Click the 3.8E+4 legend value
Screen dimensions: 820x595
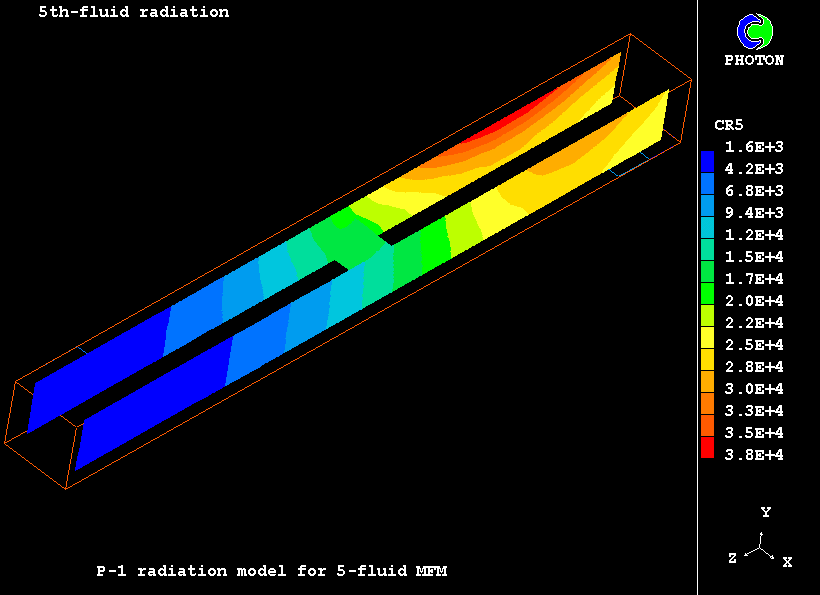754,455
